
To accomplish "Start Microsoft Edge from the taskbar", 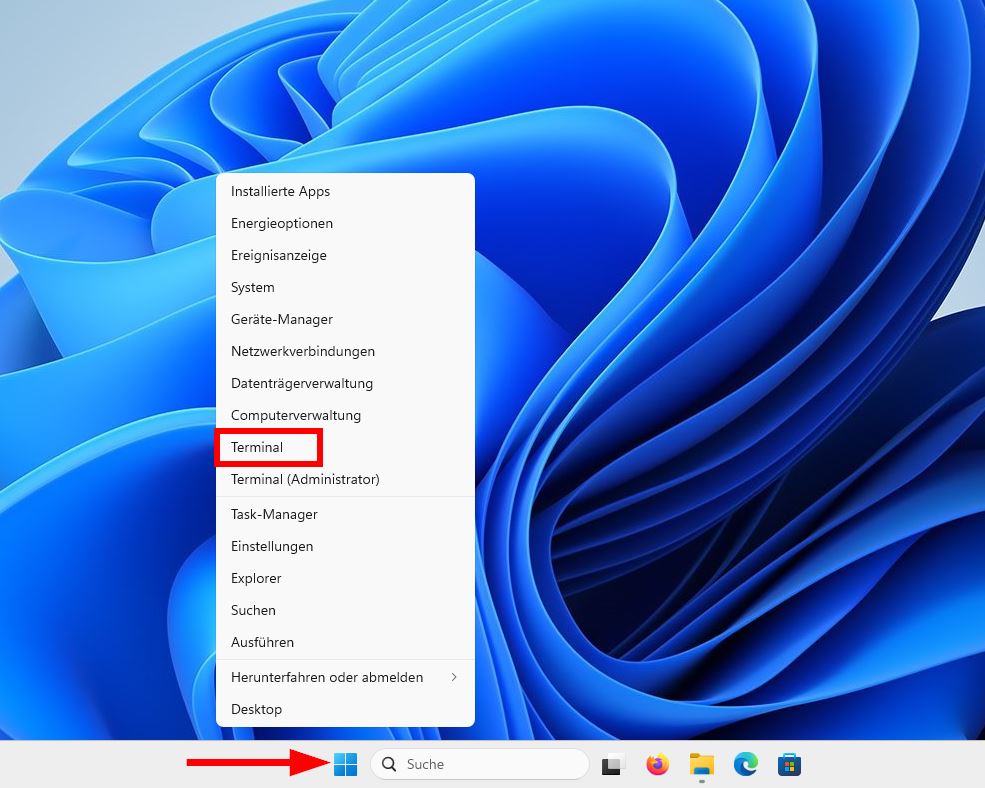I will (745, 764).
